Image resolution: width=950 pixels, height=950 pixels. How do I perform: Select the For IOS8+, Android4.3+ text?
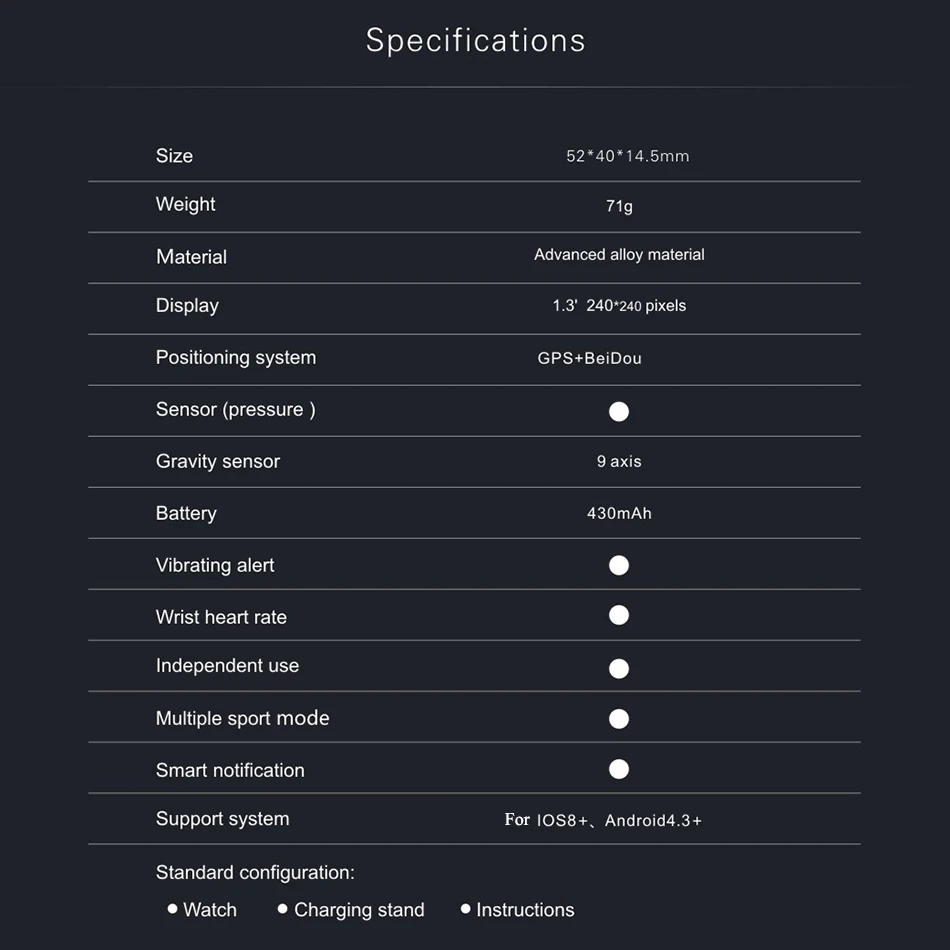[x=603, y=820]
